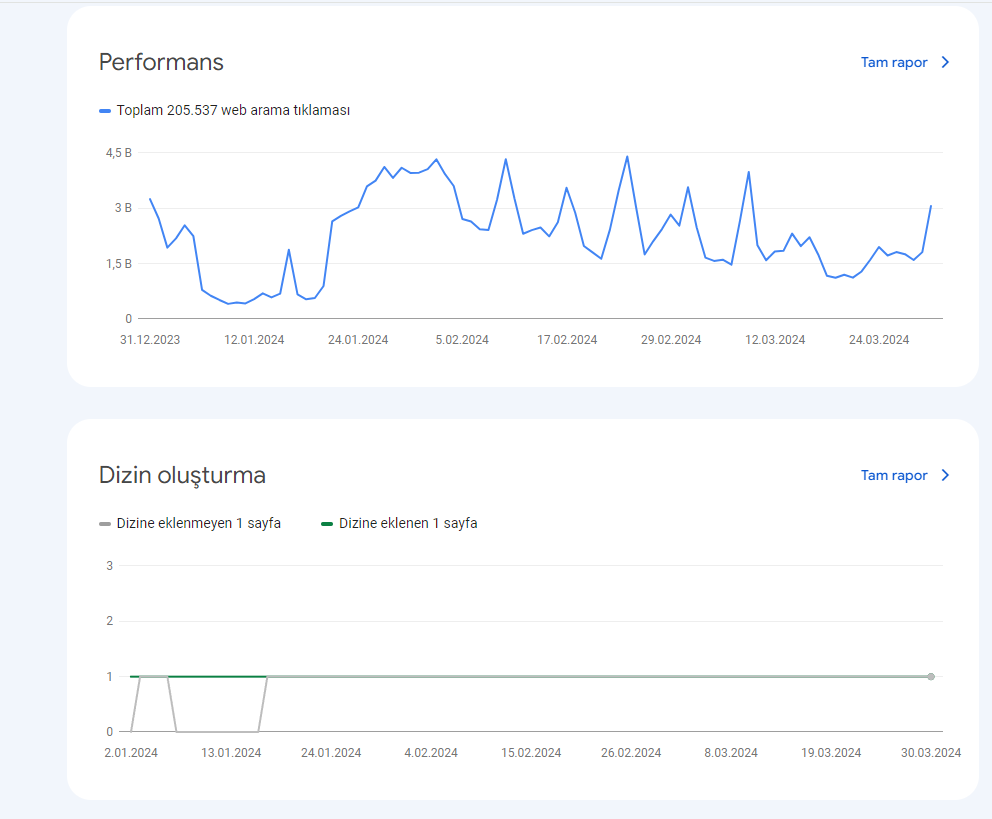Select the Dizine eklenen 1 sayfa legend label
Viewport: 992px width, 819px height.
click(408, 523)
